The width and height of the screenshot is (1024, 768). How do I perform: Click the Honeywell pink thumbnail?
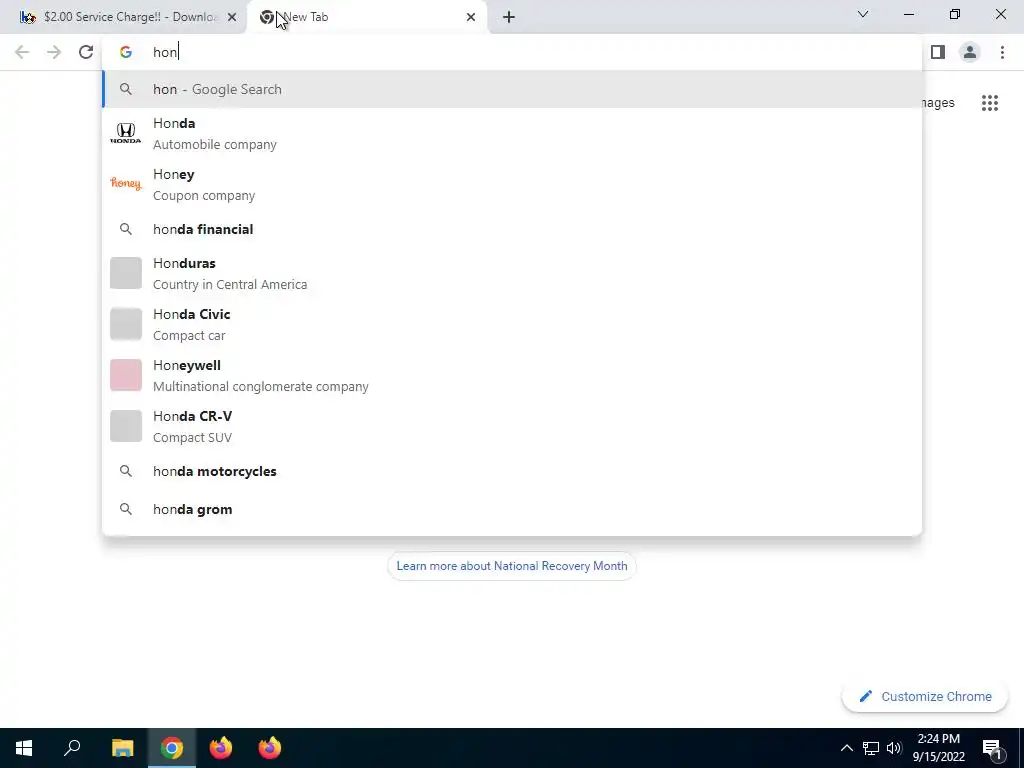click(x=125, y=375)
